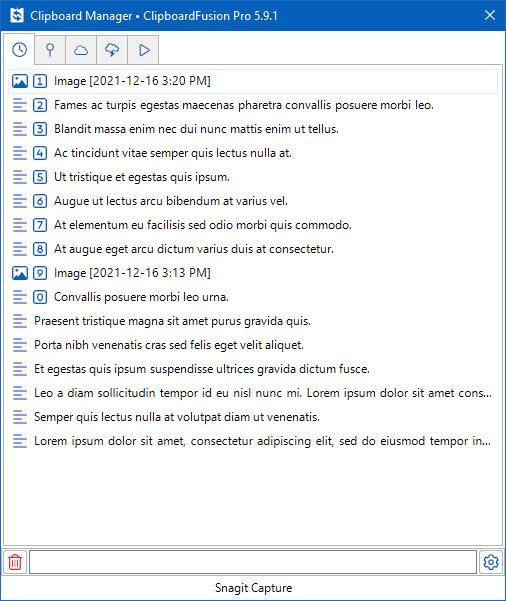The width and height of the screenshot is (506, 601).
Task: Click hotkey badge 9 beside Image 3:13 PM
Action: 40,273
